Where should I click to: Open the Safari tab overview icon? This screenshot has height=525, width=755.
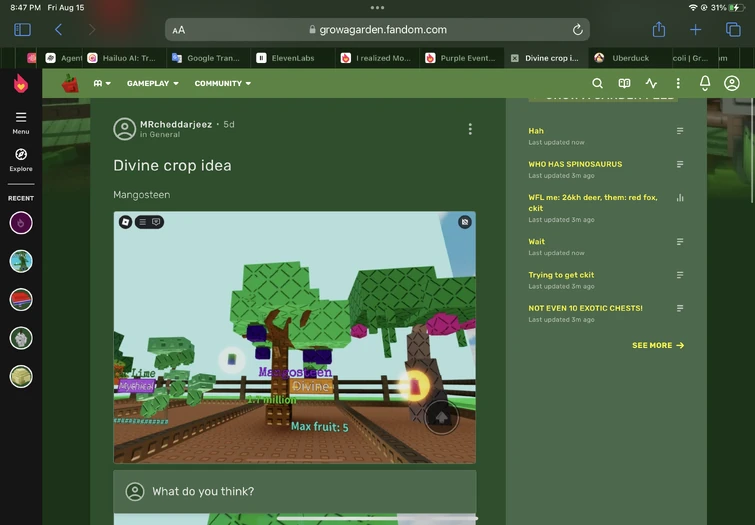[733, 30]
